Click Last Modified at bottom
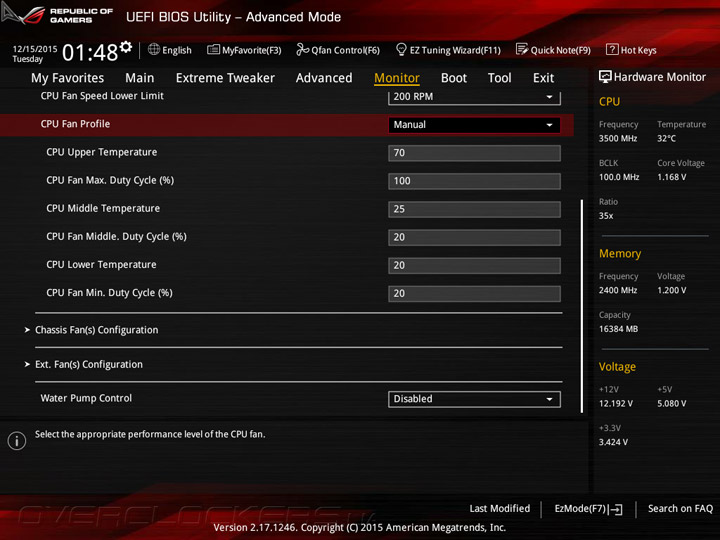 [x=500, y=509]
